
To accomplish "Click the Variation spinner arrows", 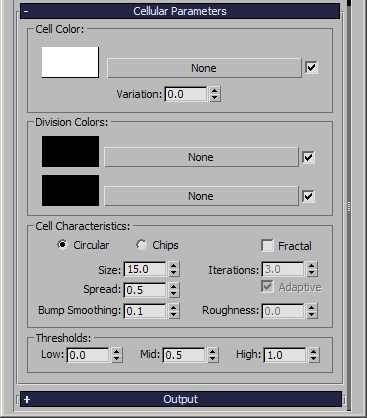I will click(215, 94).
